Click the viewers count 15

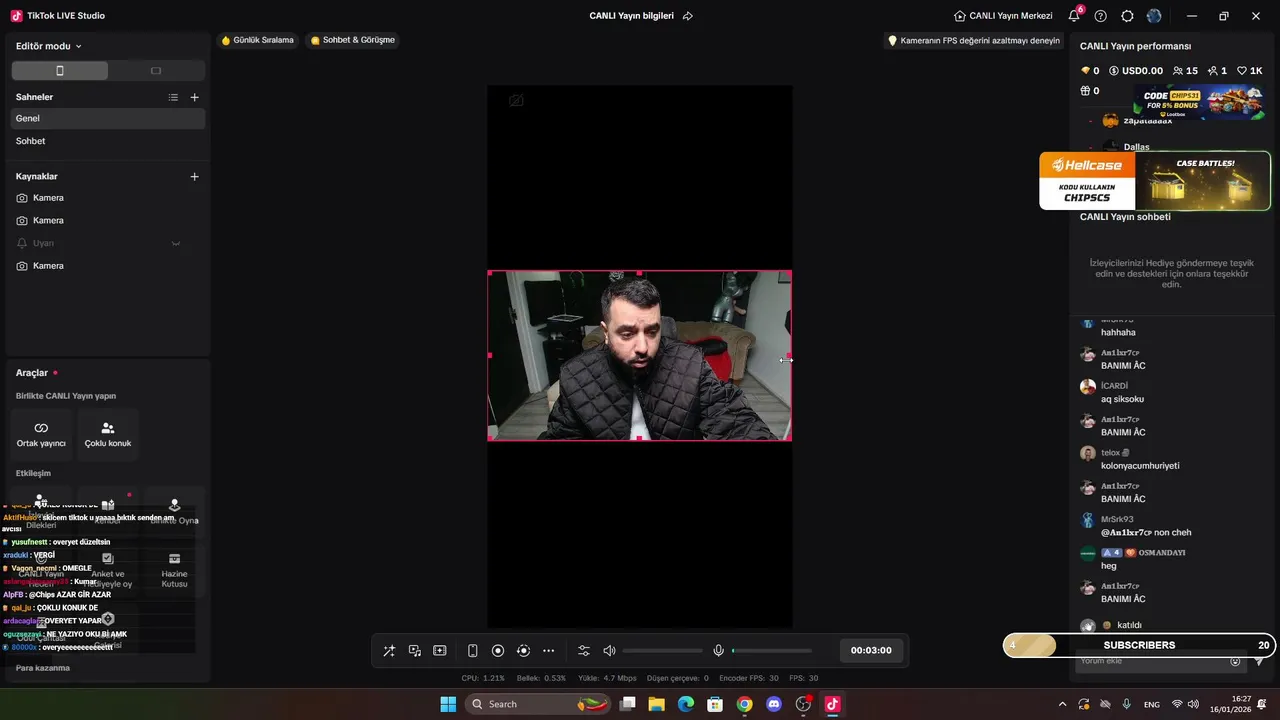[1185, 71]
